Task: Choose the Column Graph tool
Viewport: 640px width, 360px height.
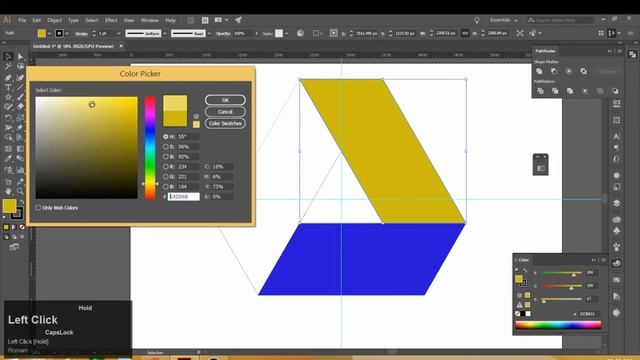Action: [x=20, y=170]
